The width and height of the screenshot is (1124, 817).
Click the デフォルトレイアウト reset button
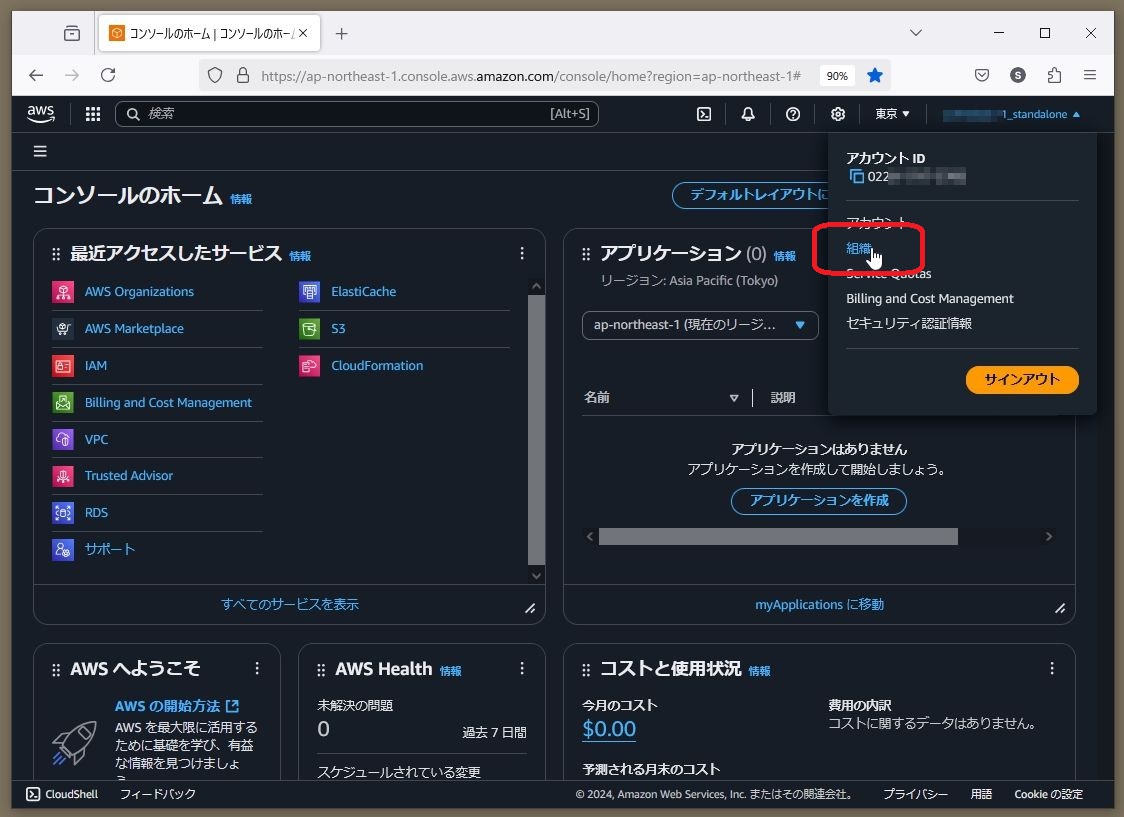pos(750,195)
